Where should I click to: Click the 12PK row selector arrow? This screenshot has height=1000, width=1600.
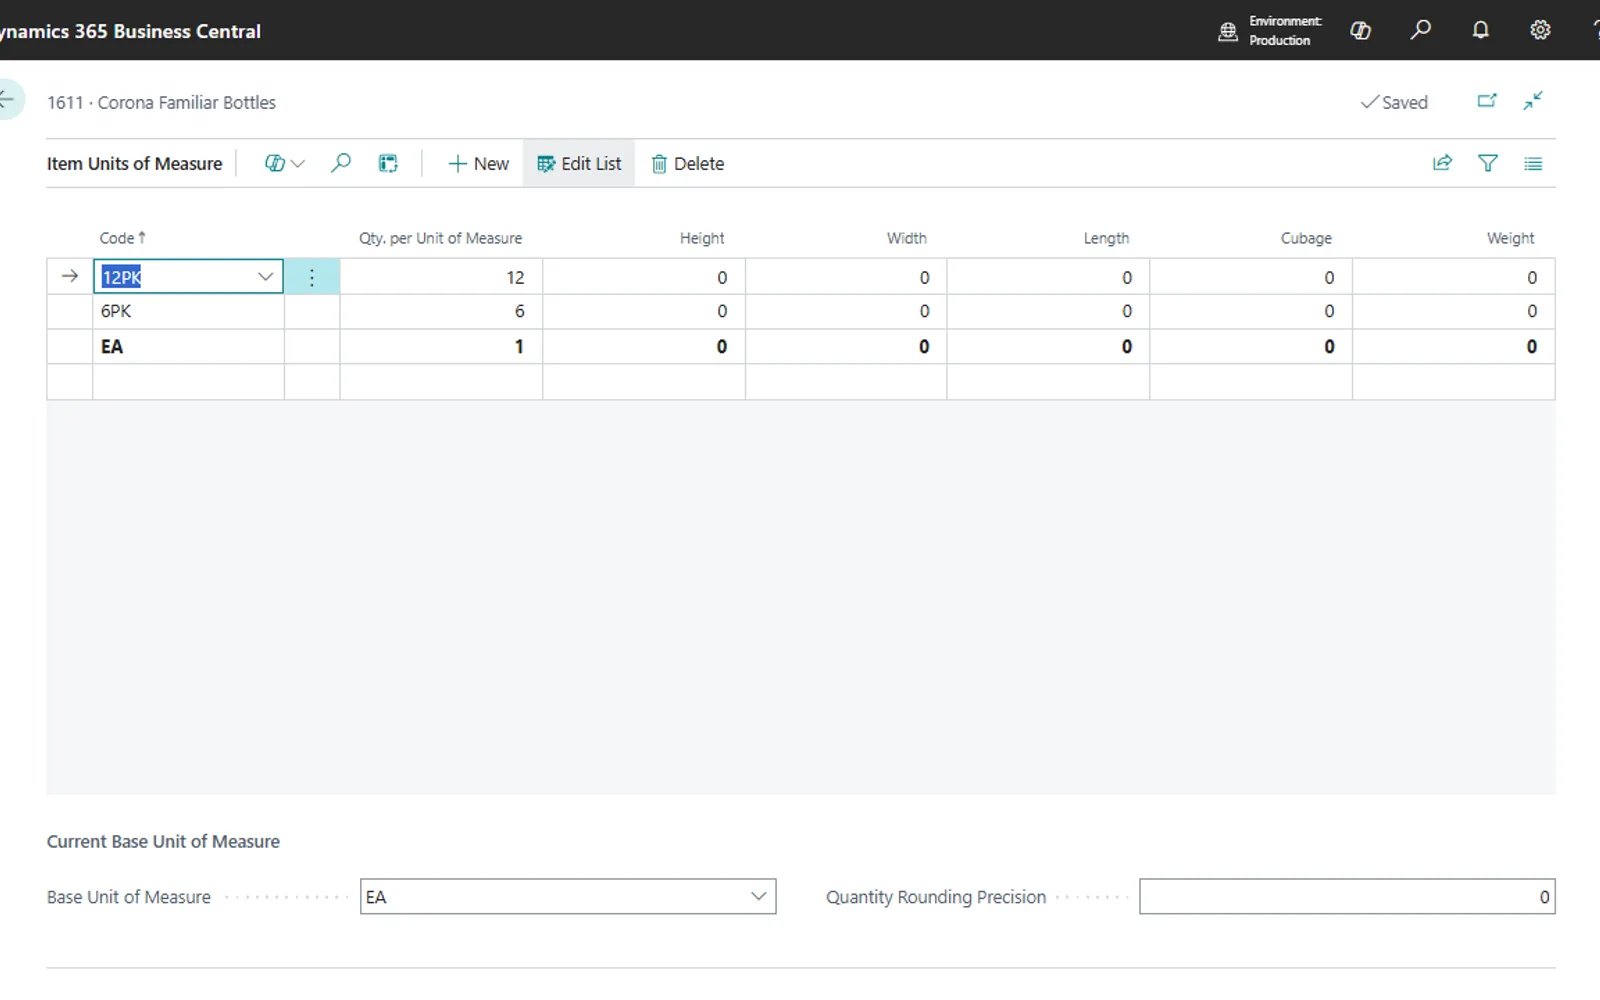[70, 276]
